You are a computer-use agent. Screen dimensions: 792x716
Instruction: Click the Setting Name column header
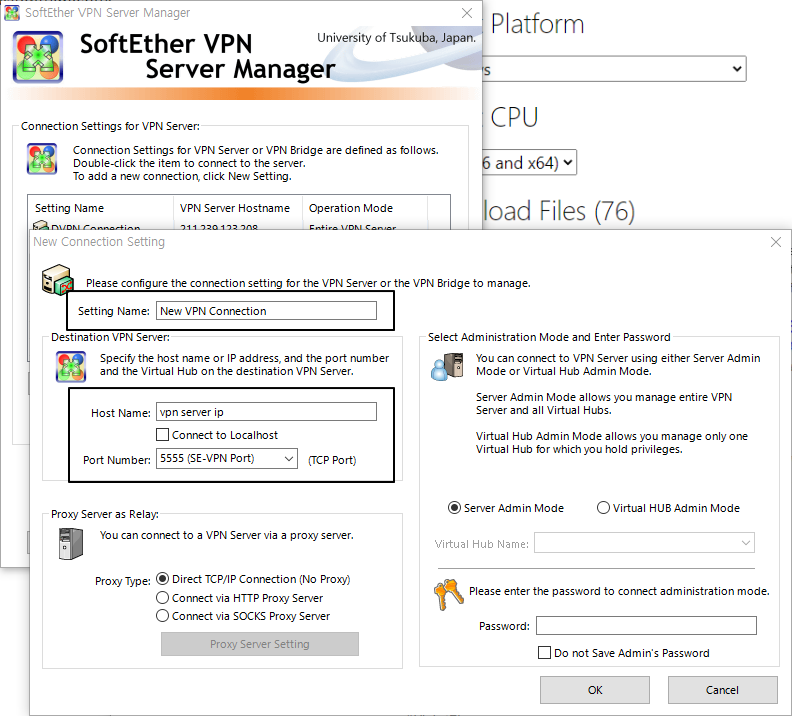pos(101,208)
